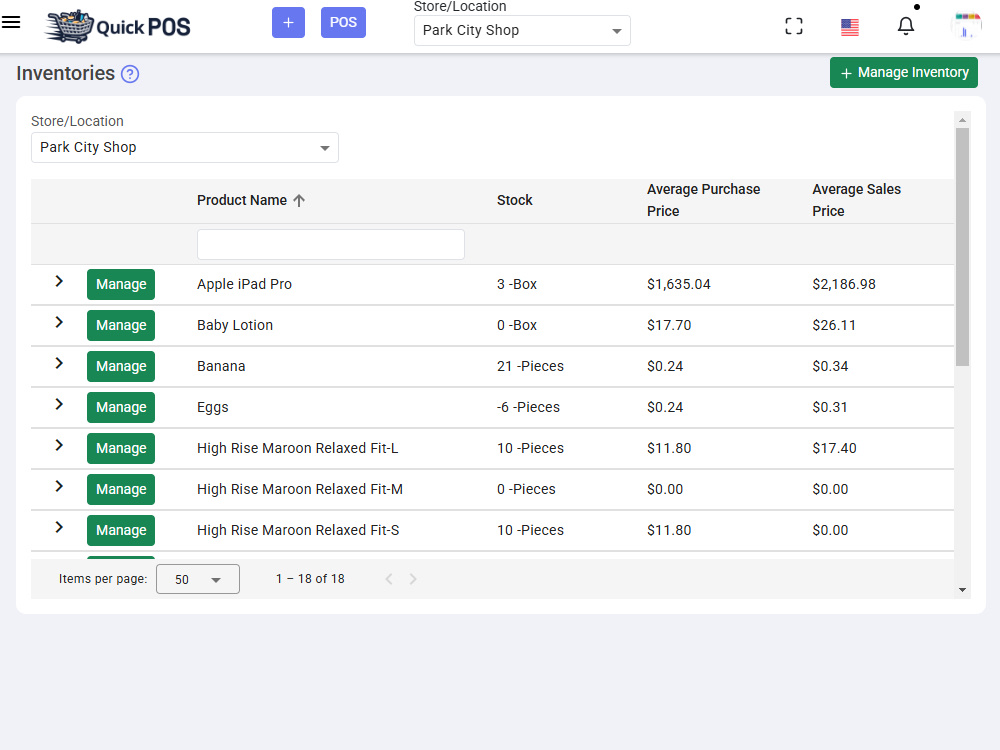Click the $1,635.04 purchase price
This screenshot has height=750, width=1000.
coord(679,284)
